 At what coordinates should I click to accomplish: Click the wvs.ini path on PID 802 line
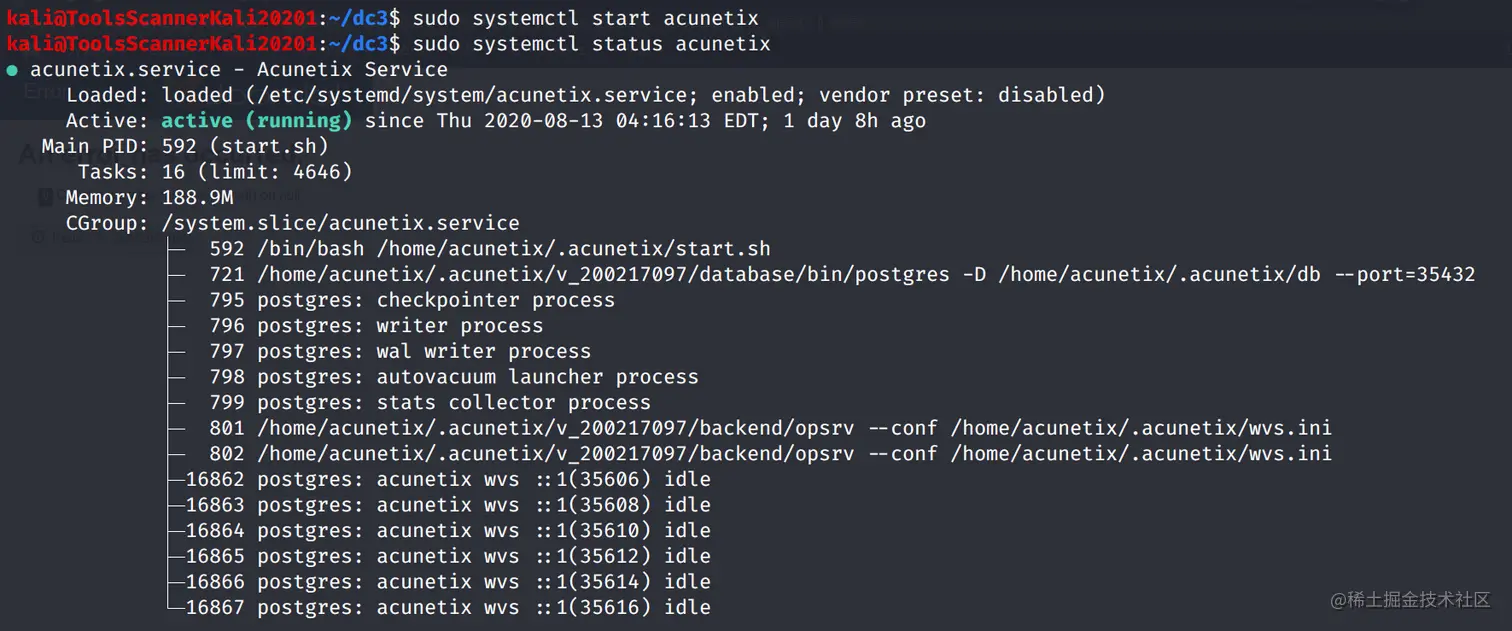coord(1140,454)
